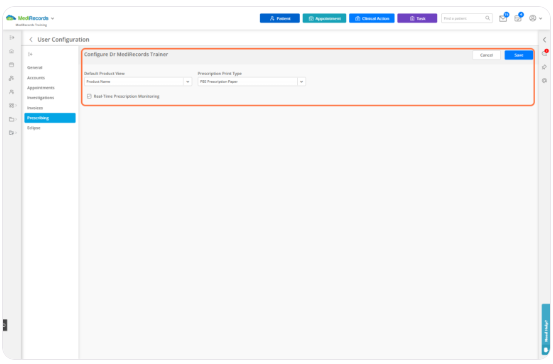Select the Accounts settings tab

[36, 78]
